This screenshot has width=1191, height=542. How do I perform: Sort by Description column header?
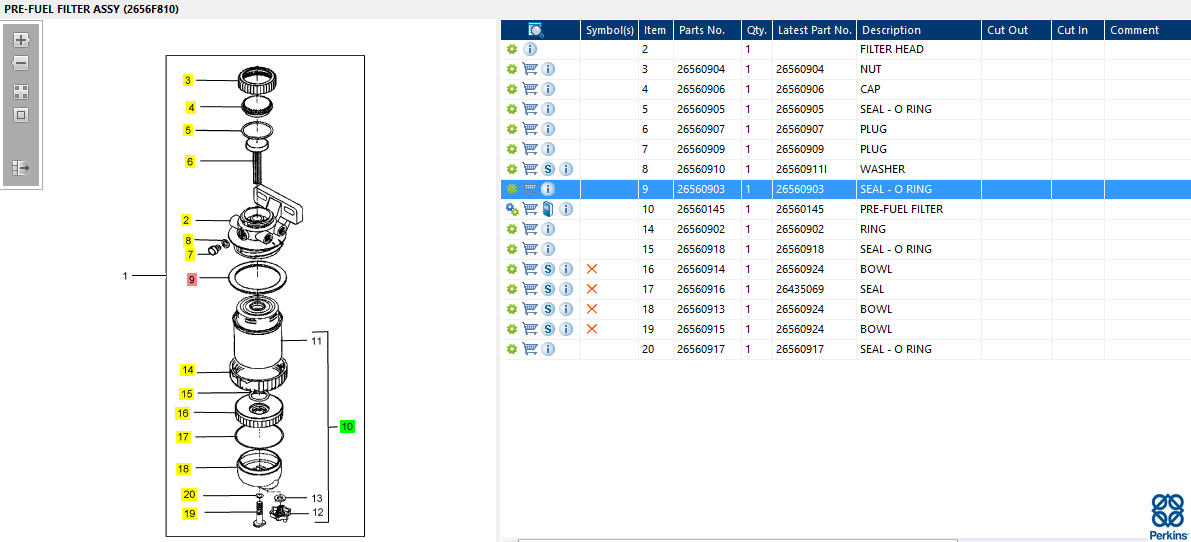(891, 30)
